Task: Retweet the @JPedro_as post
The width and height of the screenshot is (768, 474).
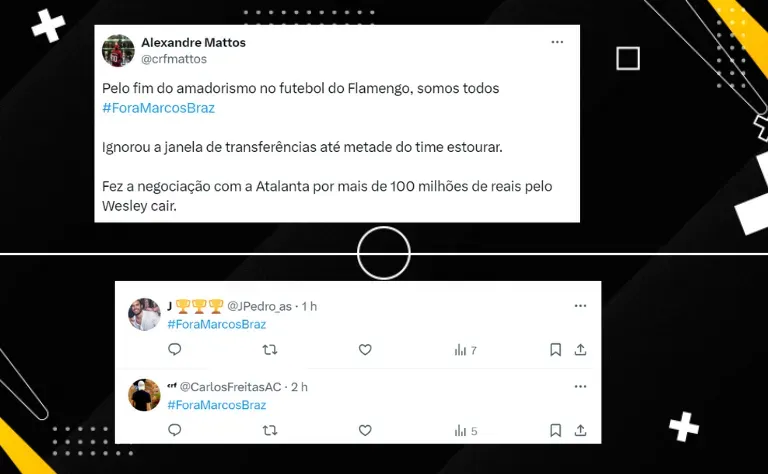Action: tap(270, 350)
